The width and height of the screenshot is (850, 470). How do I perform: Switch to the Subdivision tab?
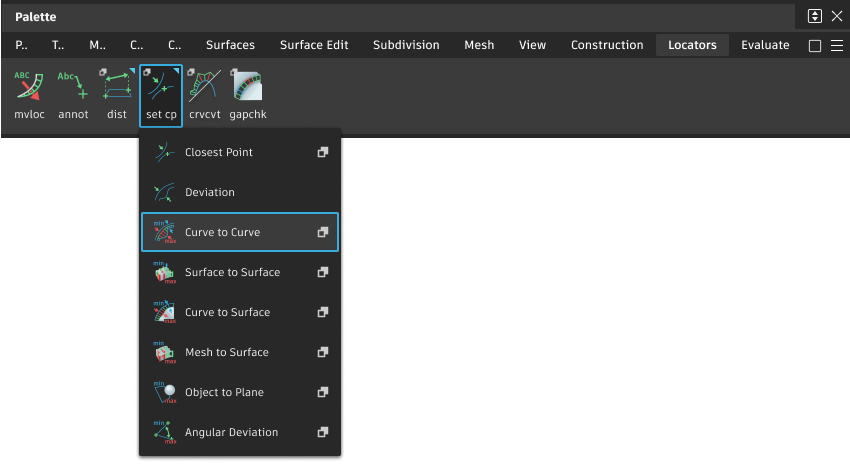406,45
